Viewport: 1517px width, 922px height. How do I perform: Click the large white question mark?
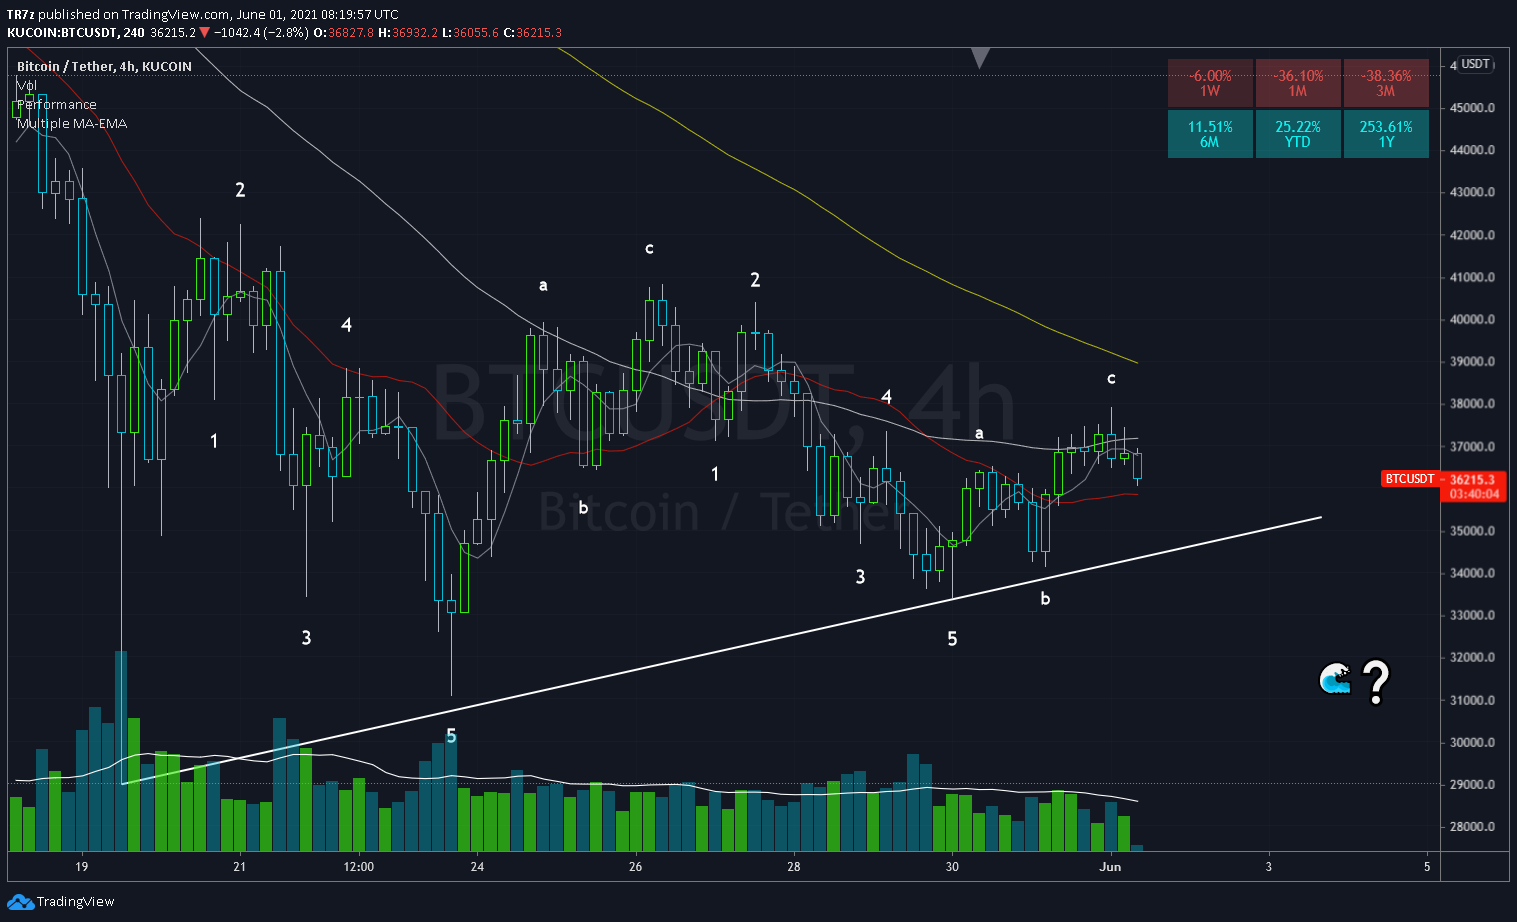click(x=1376, y=683)
